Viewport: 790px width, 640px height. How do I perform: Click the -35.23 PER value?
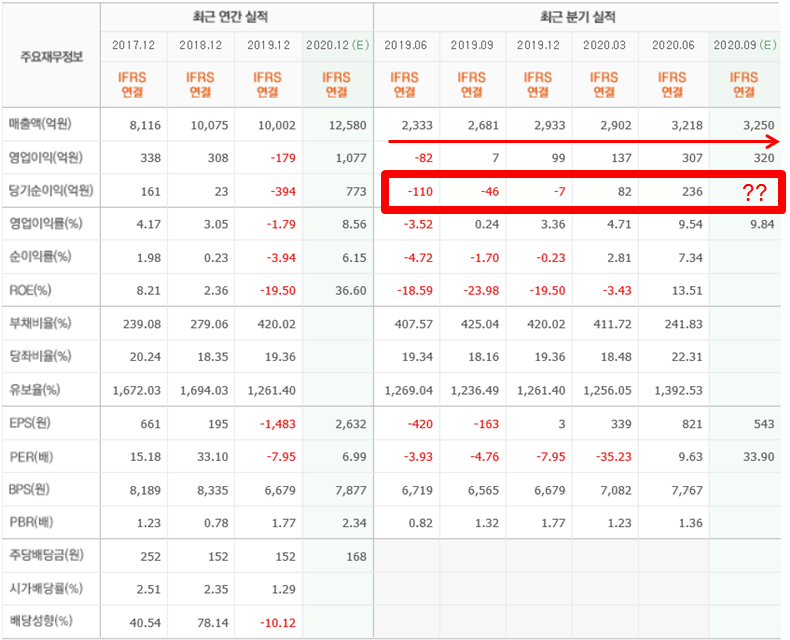(x=614, y=457)
